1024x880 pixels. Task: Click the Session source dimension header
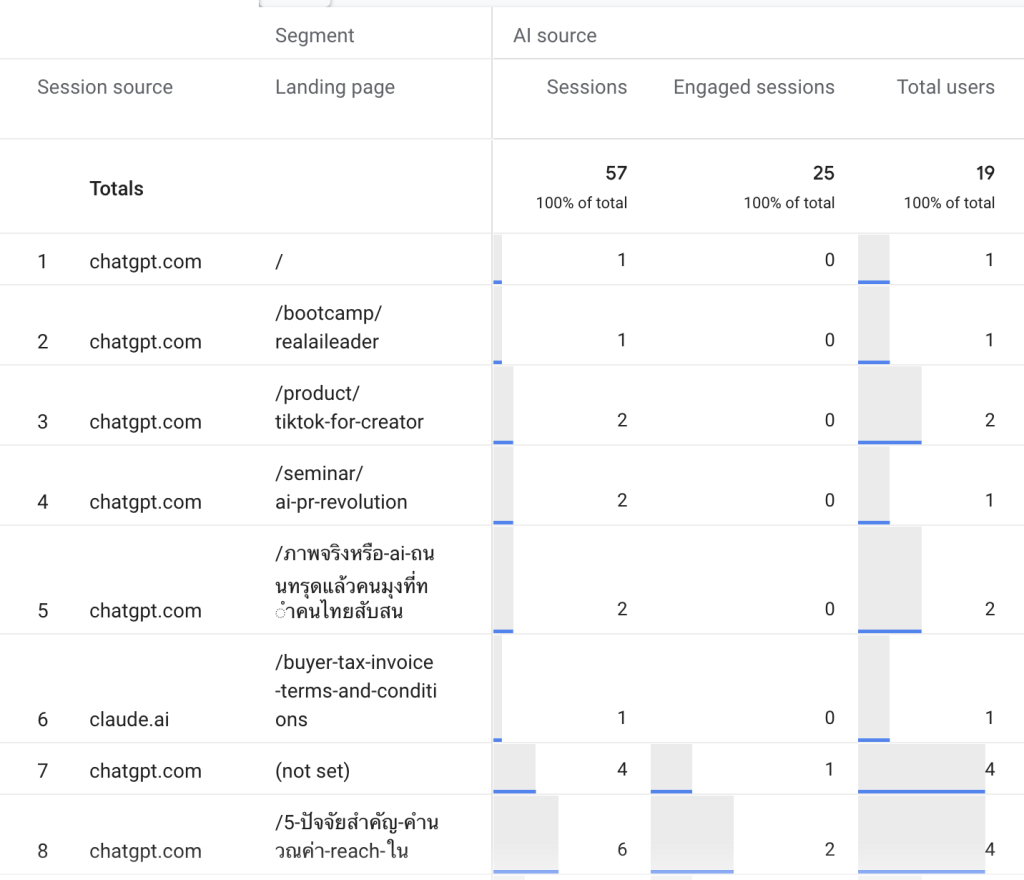tap(105, 87)
